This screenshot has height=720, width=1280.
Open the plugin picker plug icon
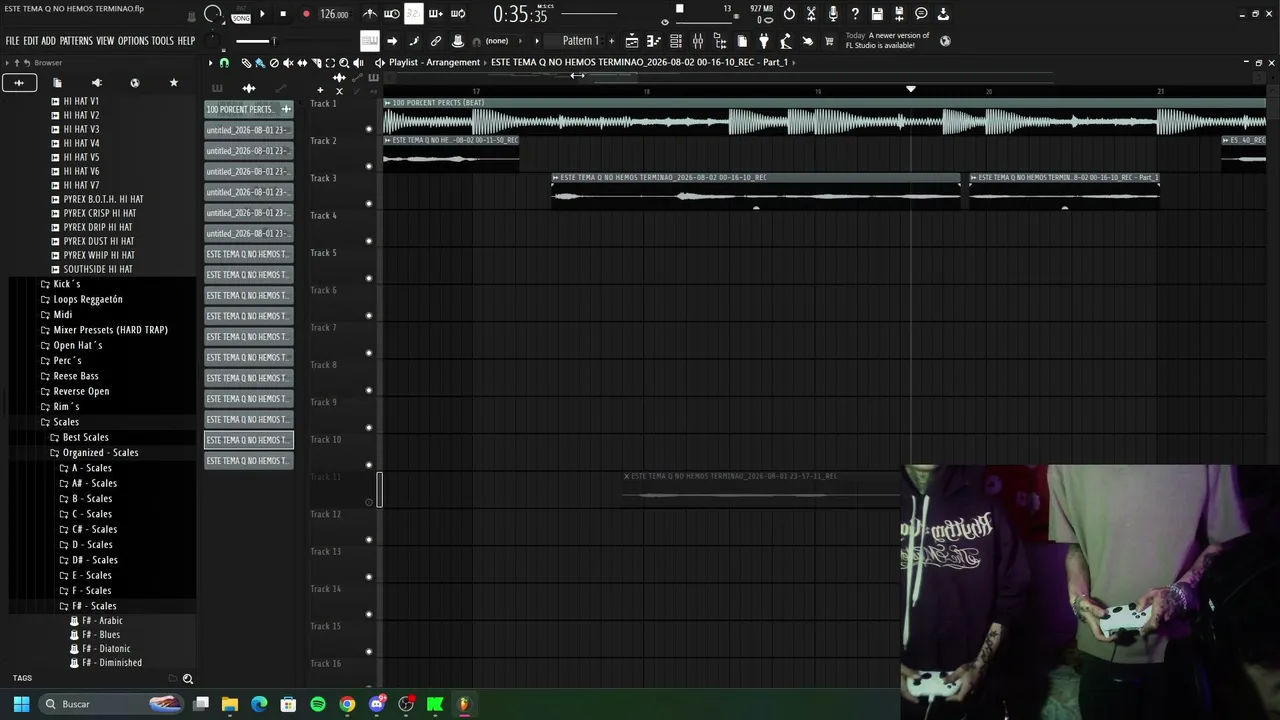tap(764, 41)
